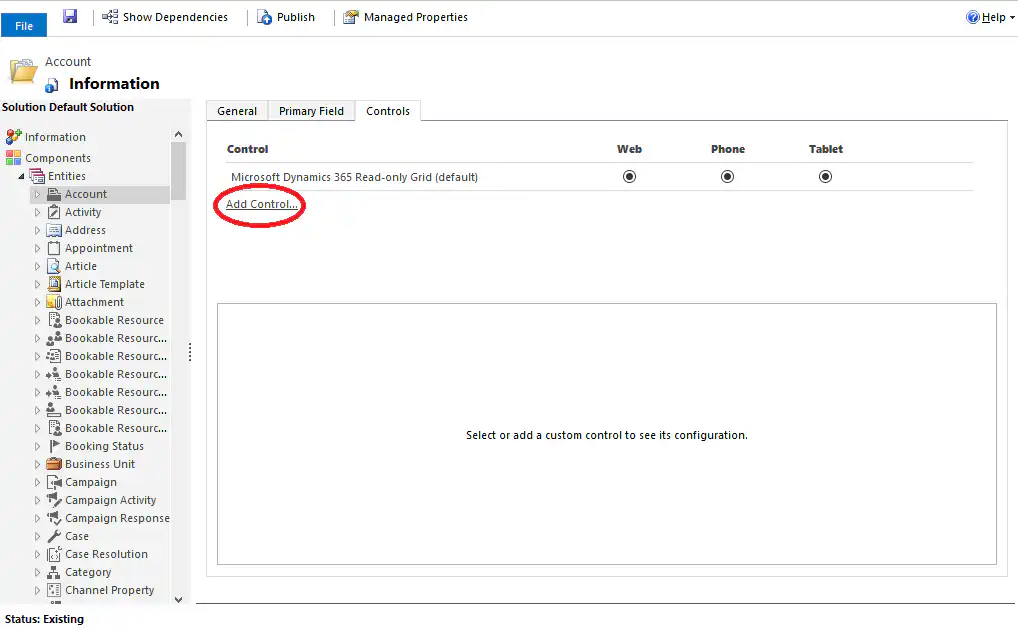Open Managed Properties
The height and width of the screenshot is (629, 1018).
tap(350, 16)
